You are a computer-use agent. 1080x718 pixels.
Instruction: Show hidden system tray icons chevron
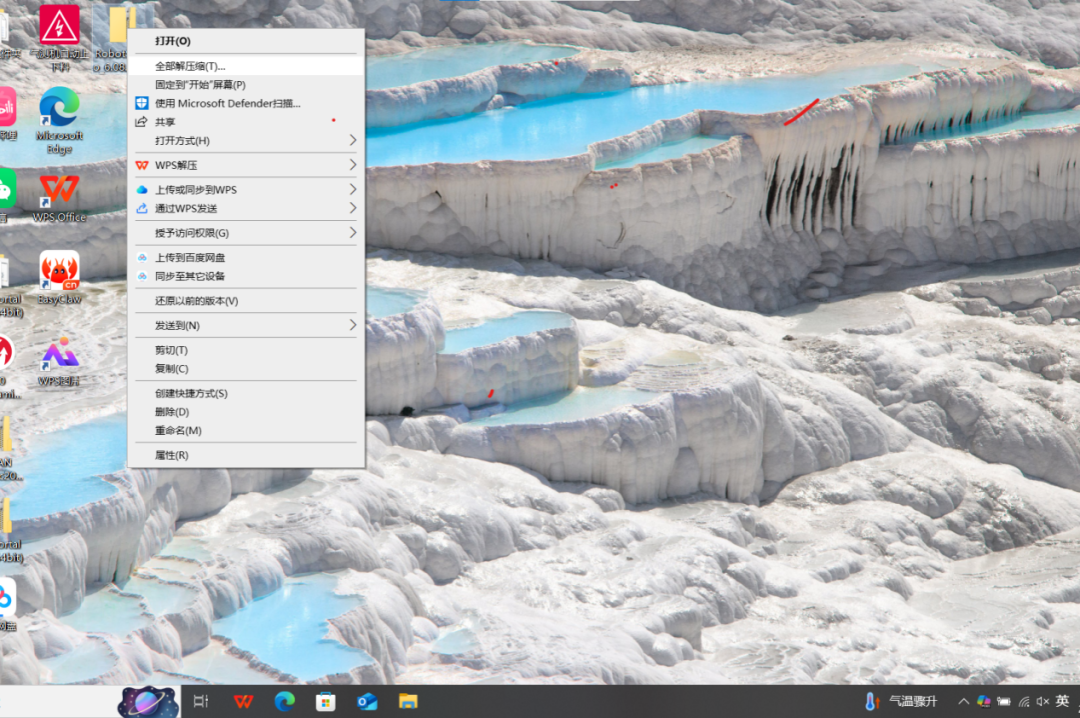click(x=964, y=701)
